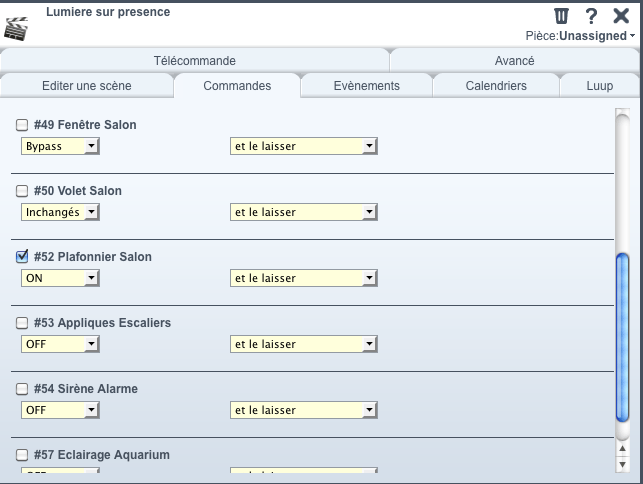Open Inchangés dropdown for Volet Salon
This screenshot has height=484, width=643.
[x=60, y=212]
